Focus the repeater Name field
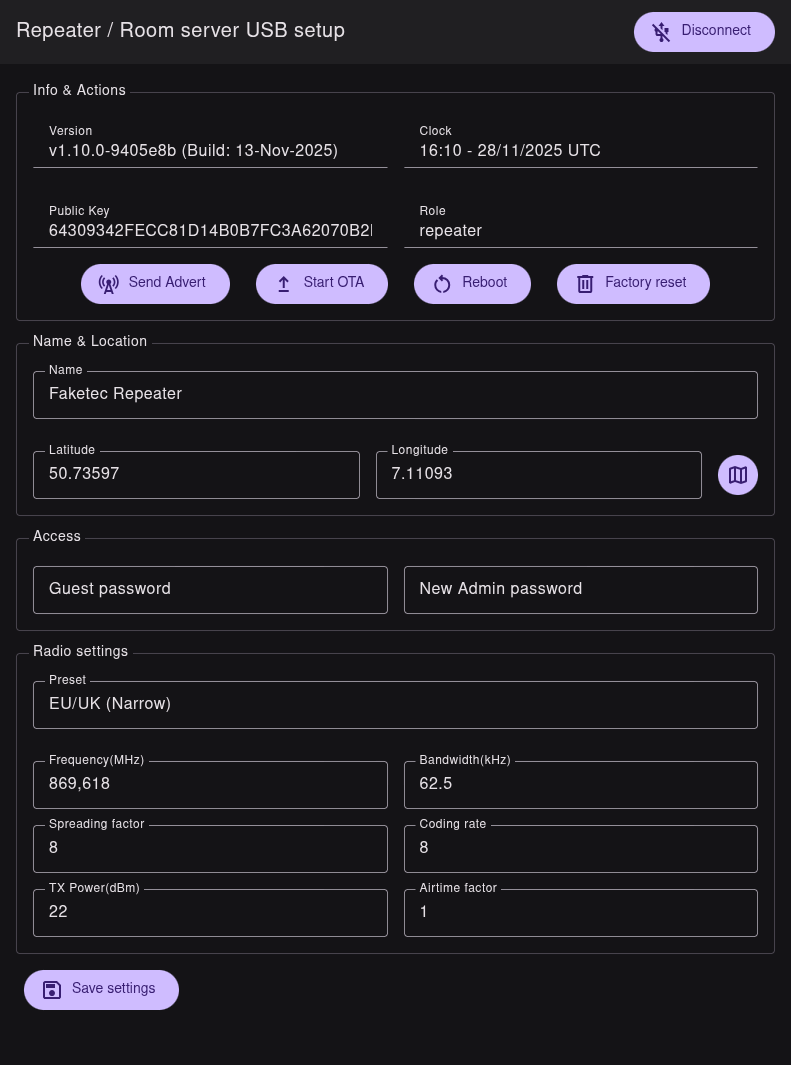Viewport: 791px width, 1065px height. pos(395,394)
